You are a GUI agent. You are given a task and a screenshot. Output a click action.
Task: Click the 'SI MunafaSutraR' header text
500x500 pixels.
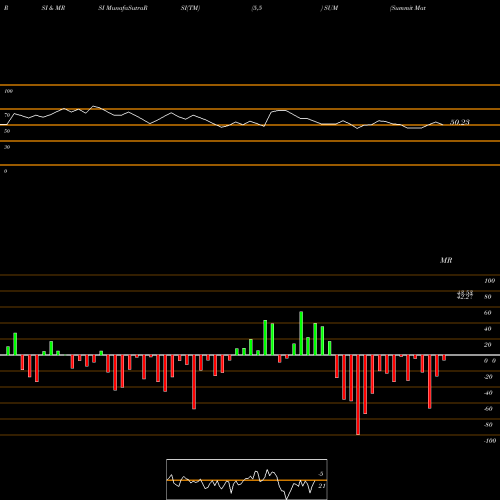pyautogui.click(x=123, y=8)
